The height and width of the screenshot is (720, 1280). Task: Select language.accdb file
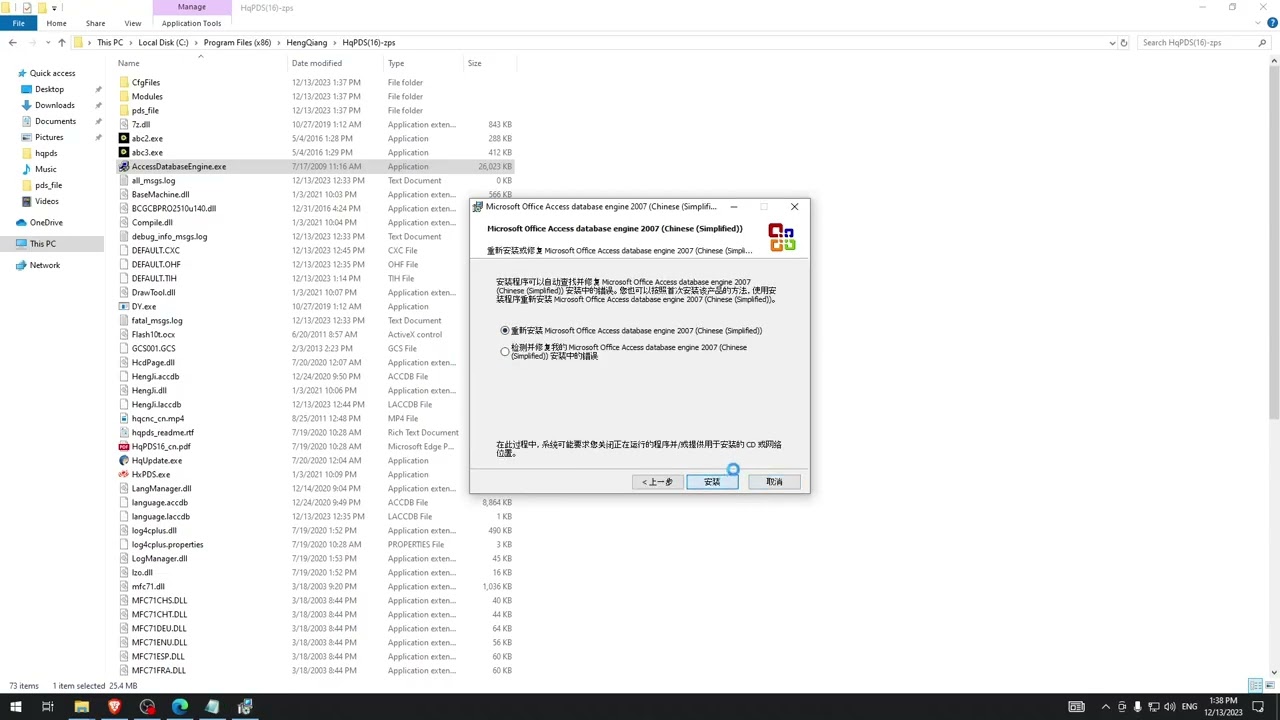tap(159, 502)
